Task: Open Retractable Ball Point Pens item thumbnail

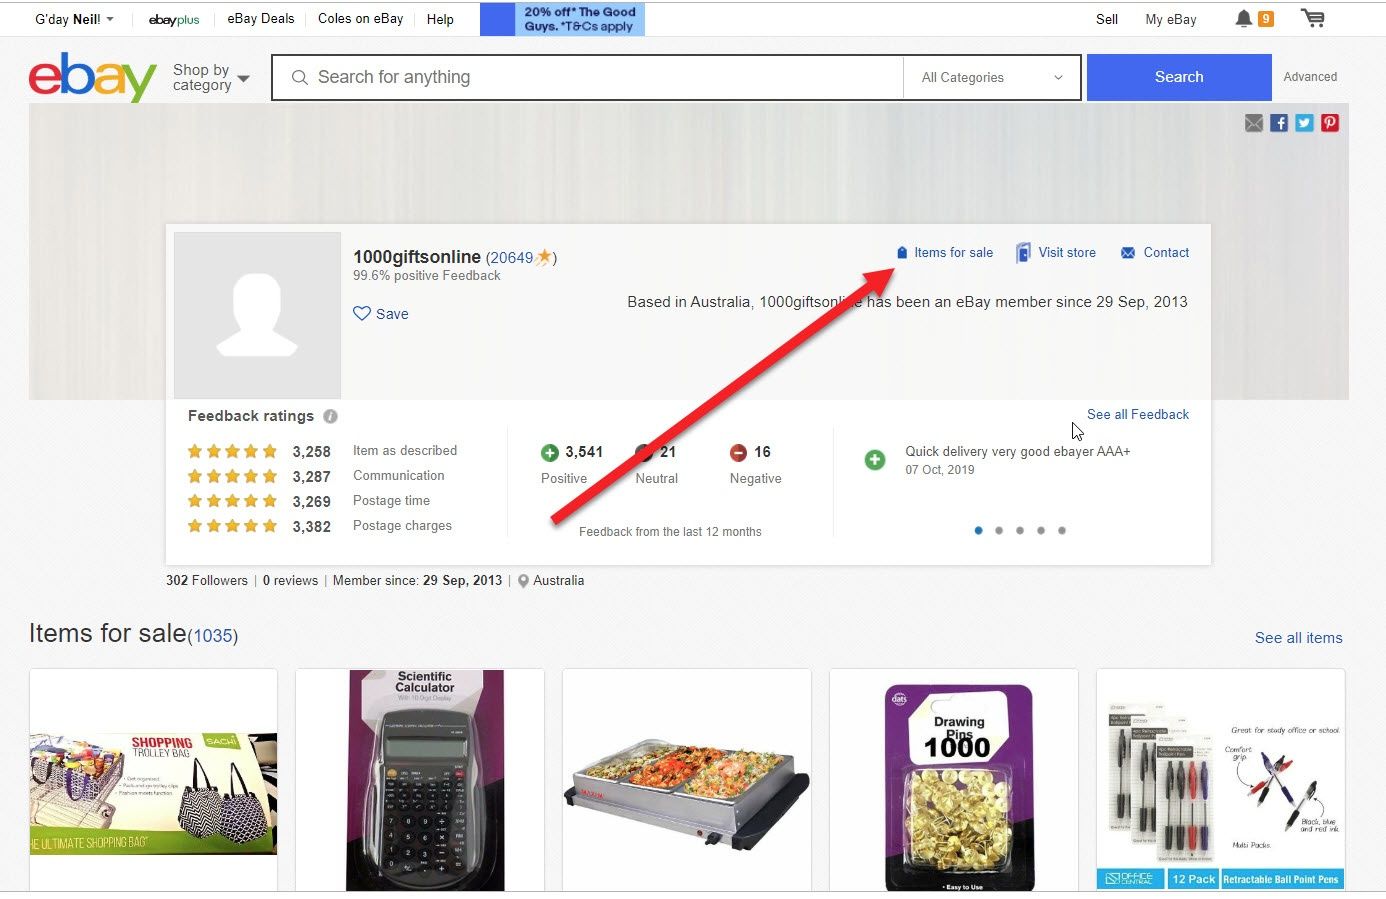Action: point(1221,780)
